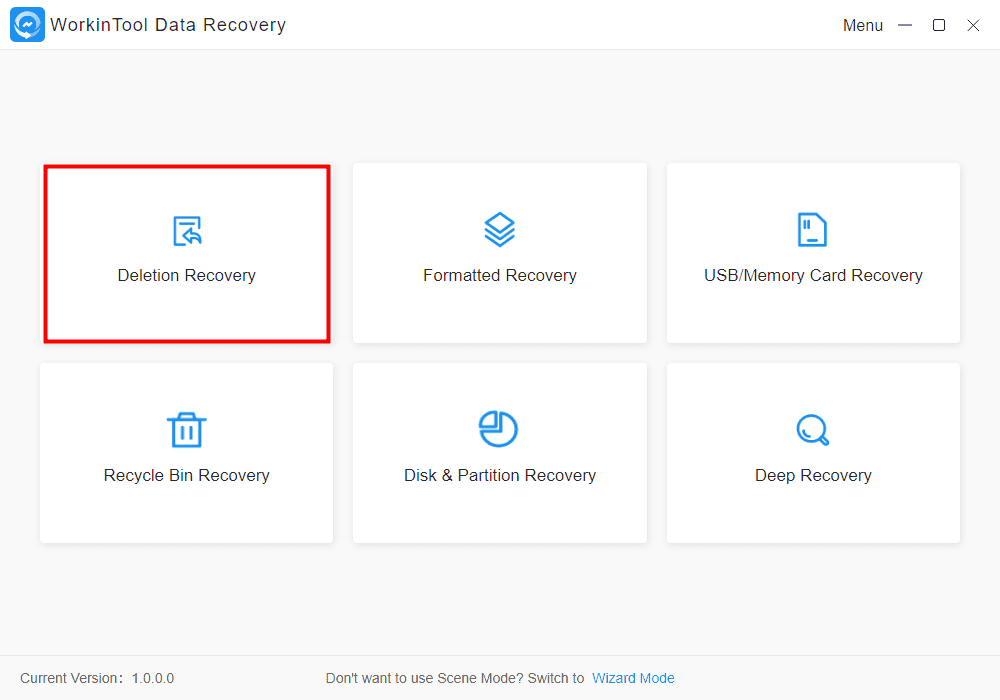The height and width of the screenshot is (700, 1000).
Task: Select the Recycle Bin Recovery label
Action: click(x=187, y=476)
